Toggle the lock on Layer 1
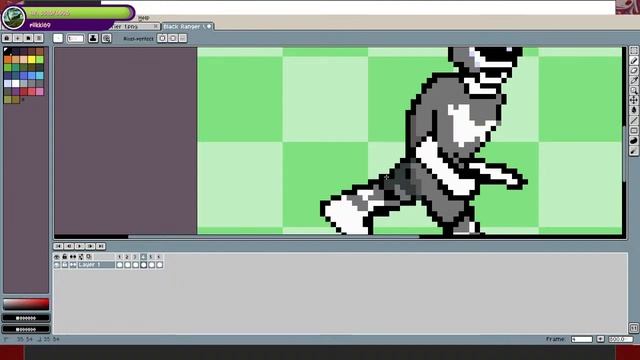The width and height of the screenshot is (640, 360). point(64,265)
